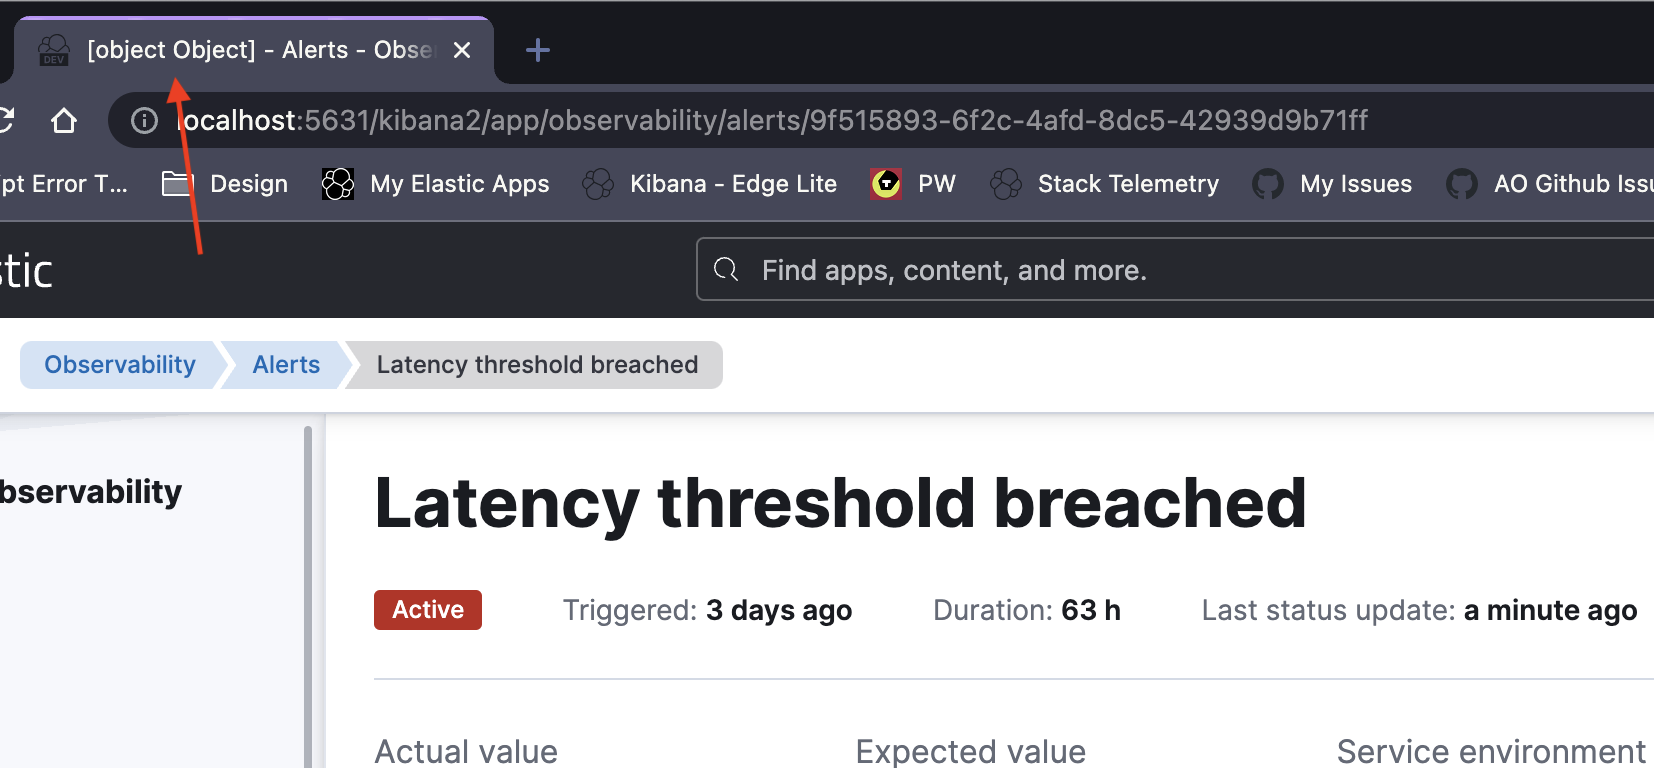1654x768 pixels.
Task: Open the My Elastic Apps bookmark icon
Action: pos(338,183)
